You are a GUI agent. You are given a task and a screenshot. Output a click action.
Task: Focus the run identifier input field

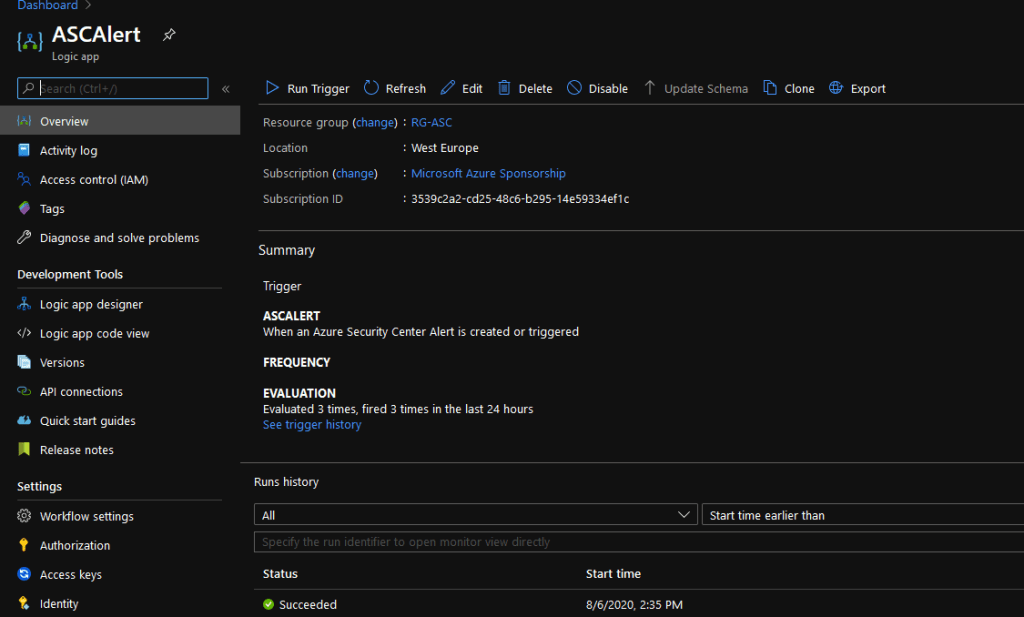[640, 542]
